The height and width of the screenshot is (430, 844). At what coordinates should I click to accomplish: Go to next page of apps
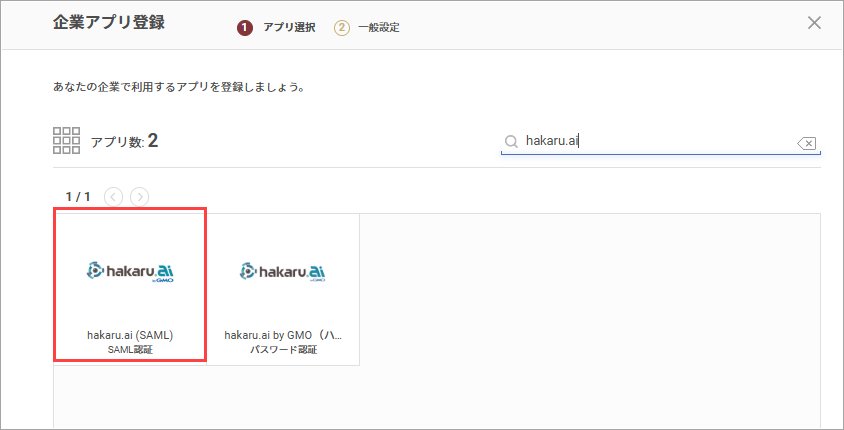click(x=140, y=197)
